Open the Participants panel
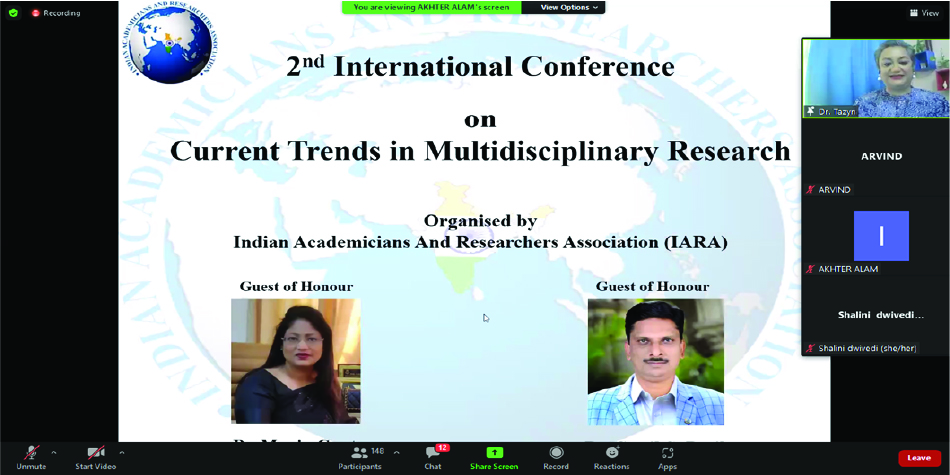This screenshot has height=475, width=950. point(360,457)
